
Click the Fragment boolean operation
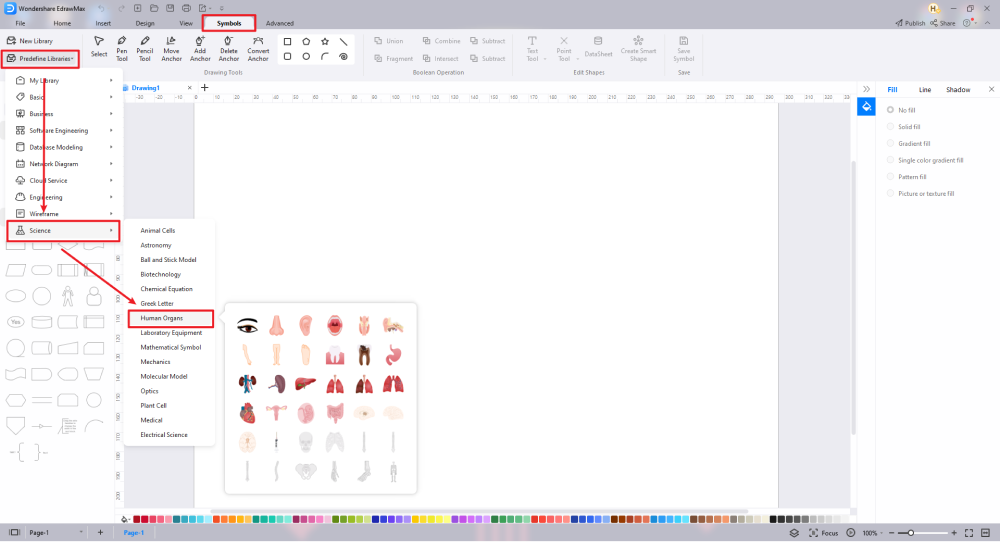pyautogui.click(x=393, y=59)
